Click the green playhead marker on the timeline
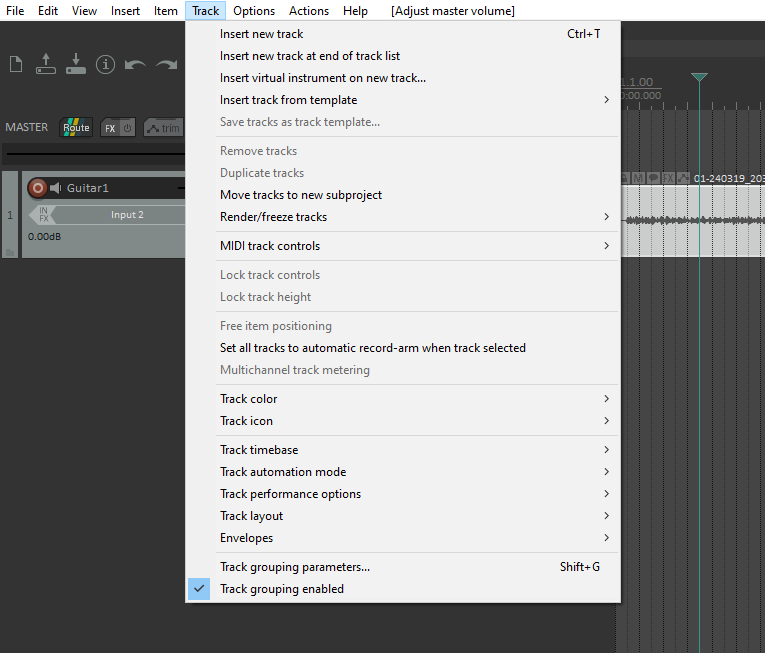Image resolution: width=765 pixels, height=653 pixels. (699, 78)
